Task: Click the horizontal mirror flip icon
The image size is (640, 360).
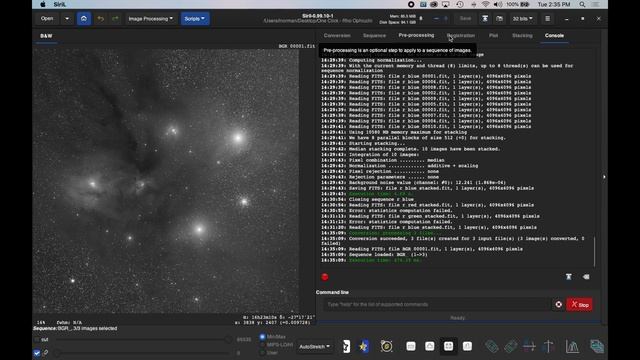Action: pyautogui.click(x=529, y=347)
